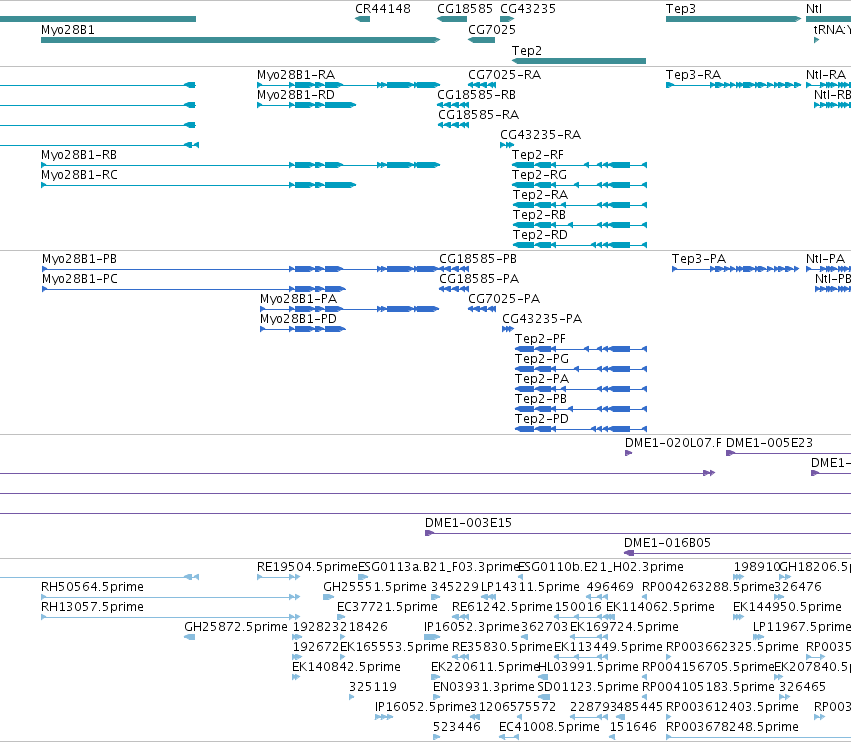Click the CG43235 gene label
The width and height of the screenshot is (851, 742).
click(x=528, y=9)
